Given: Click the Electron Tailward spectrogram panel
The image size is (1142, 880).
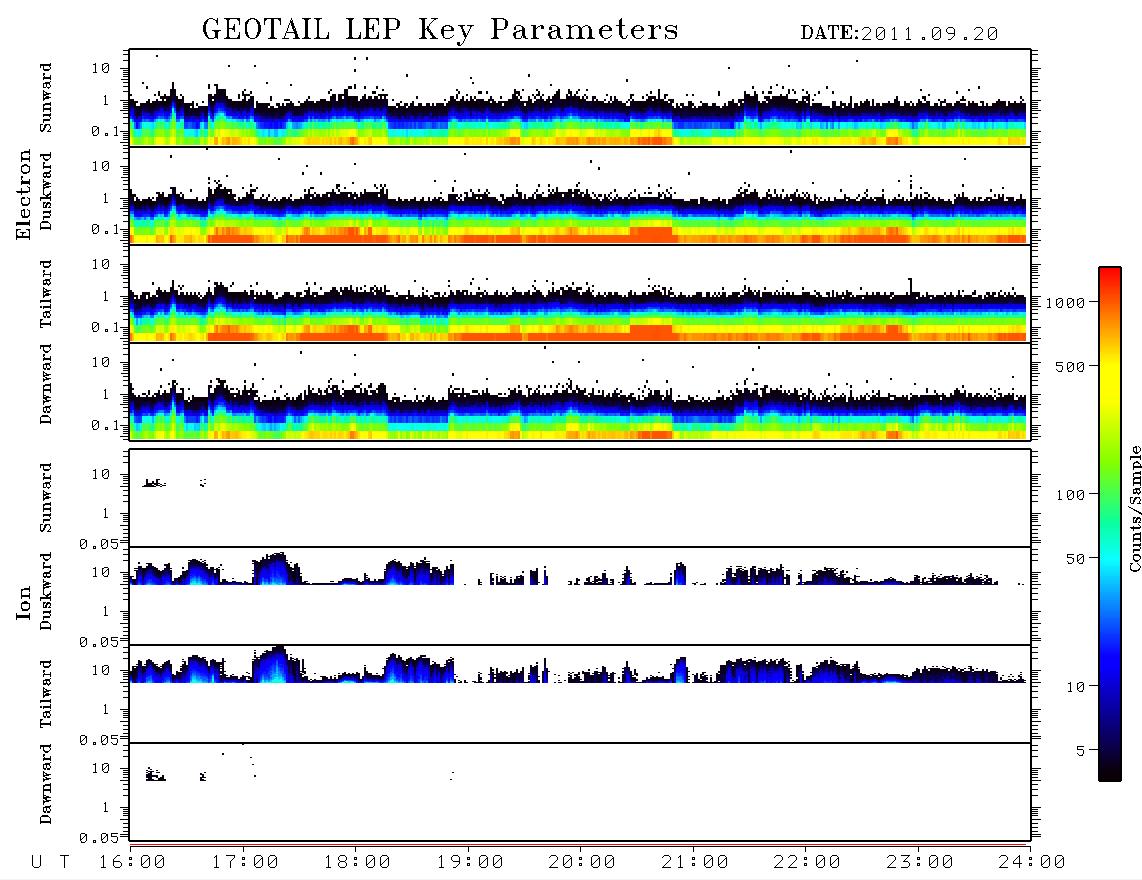Looking at the screenshot, I should click(580, 294).
